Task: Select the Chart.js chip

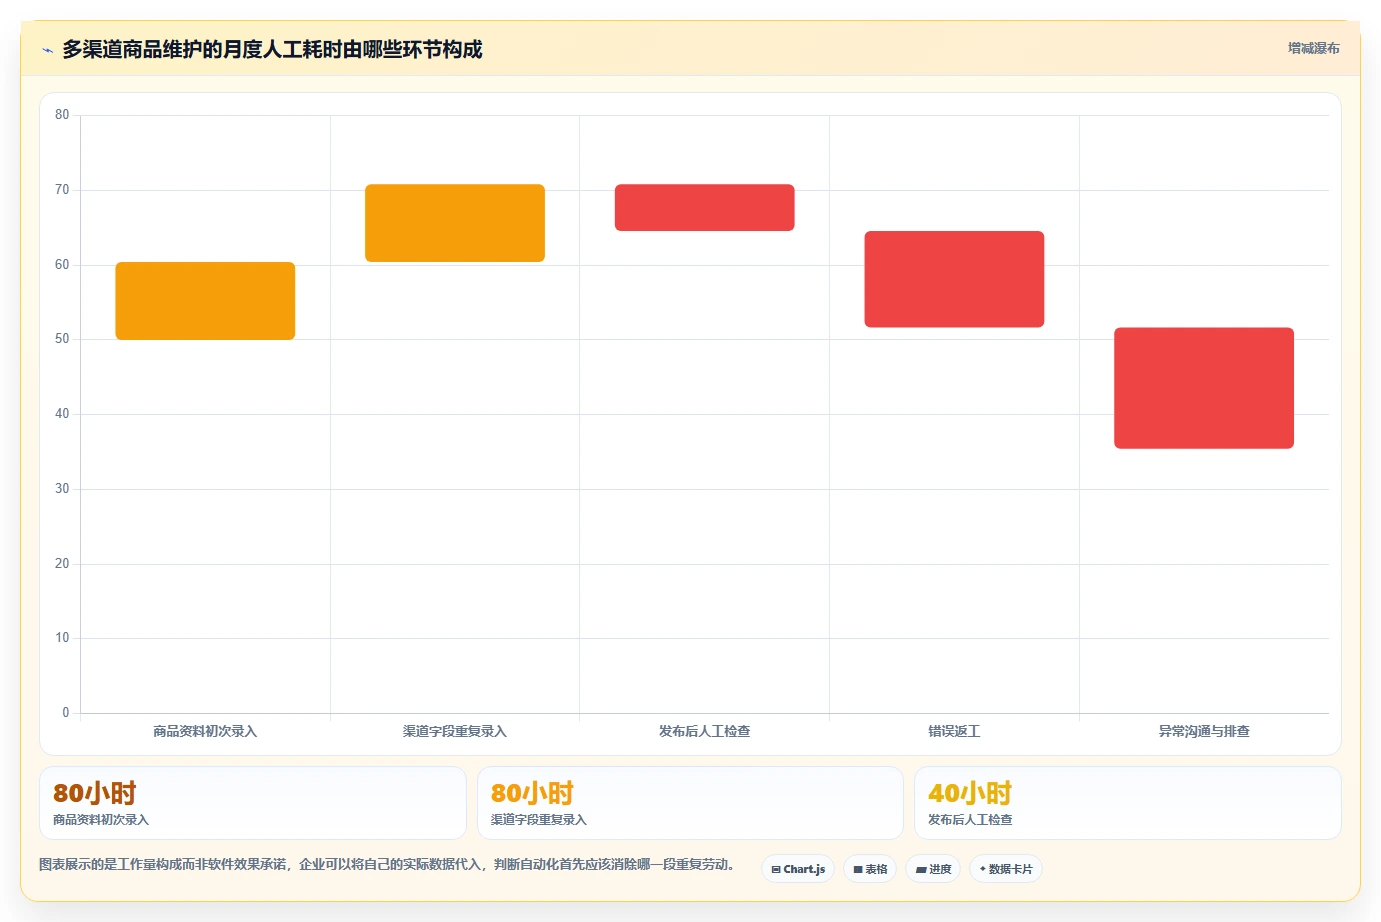Action: (798, 869)
